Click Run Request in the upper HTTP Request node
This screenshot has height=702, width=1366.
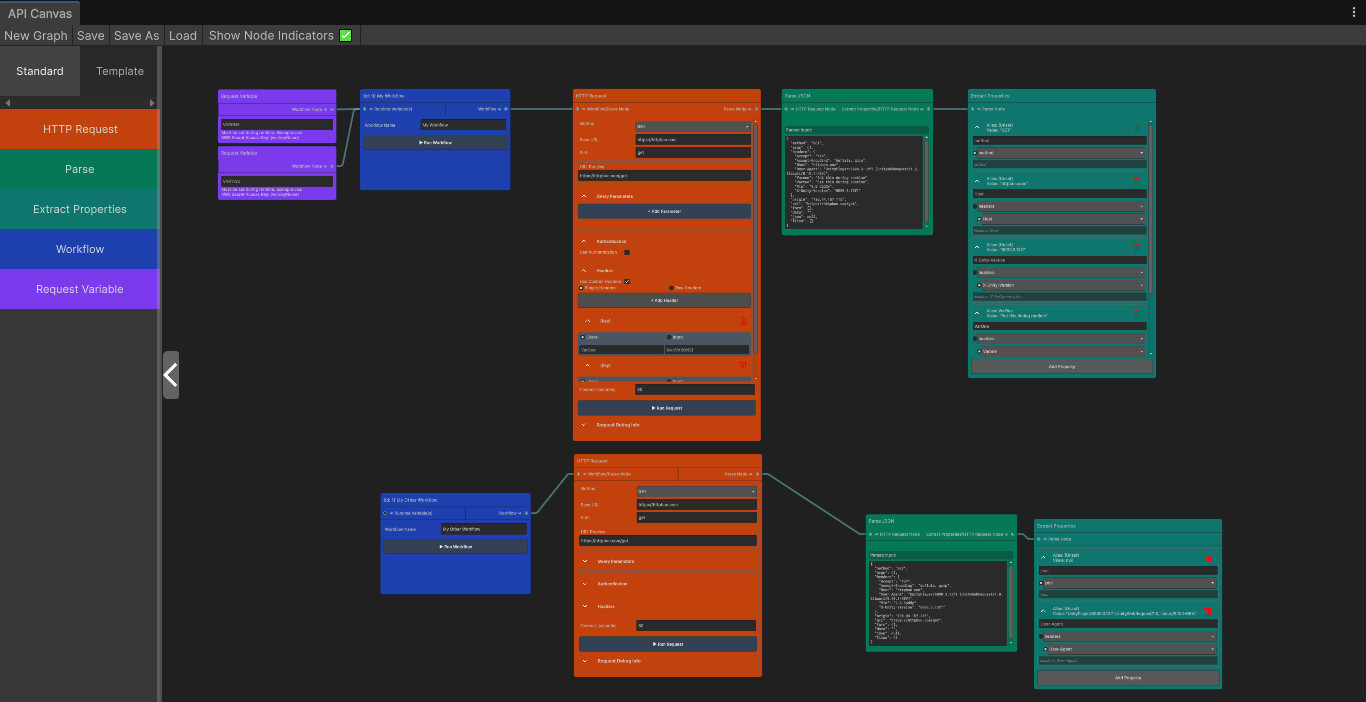tap(667, 408)
